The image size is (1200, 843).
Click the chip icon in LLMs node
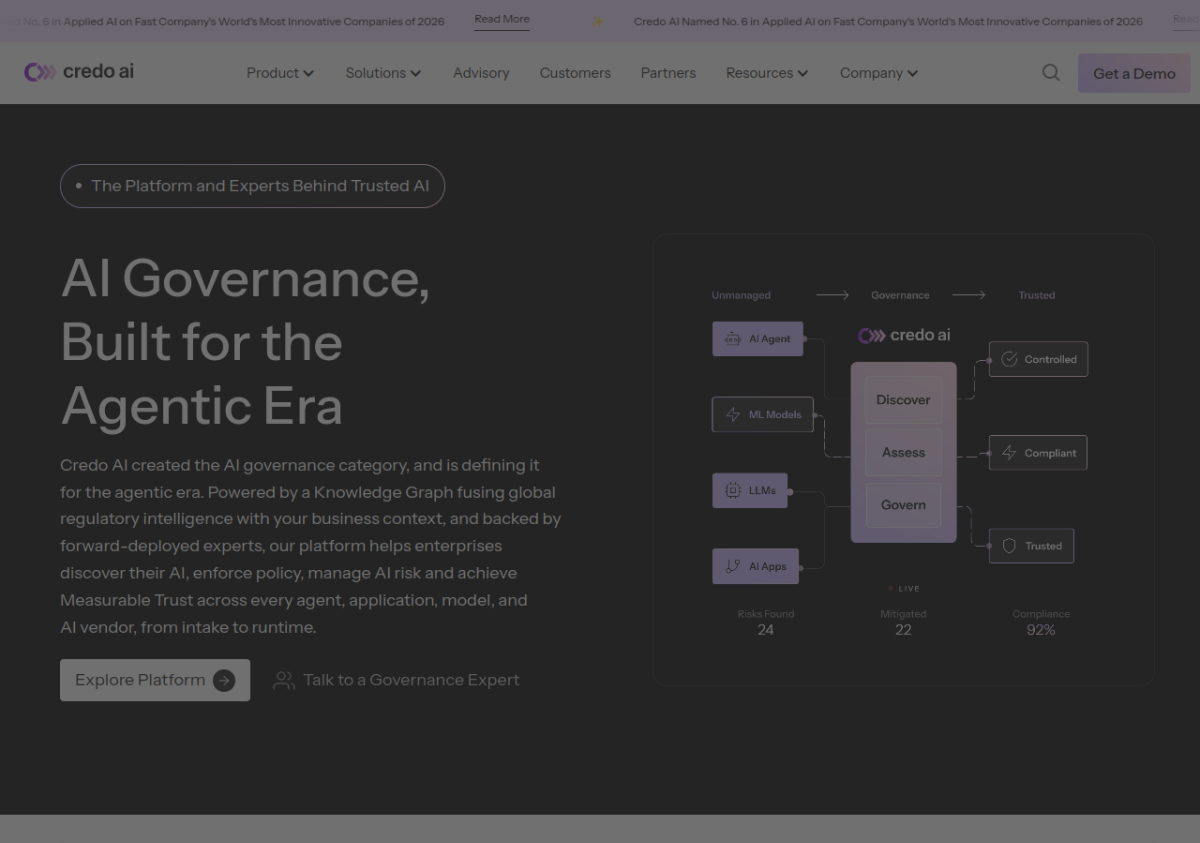pyautogui.click(x=733, y=491)
